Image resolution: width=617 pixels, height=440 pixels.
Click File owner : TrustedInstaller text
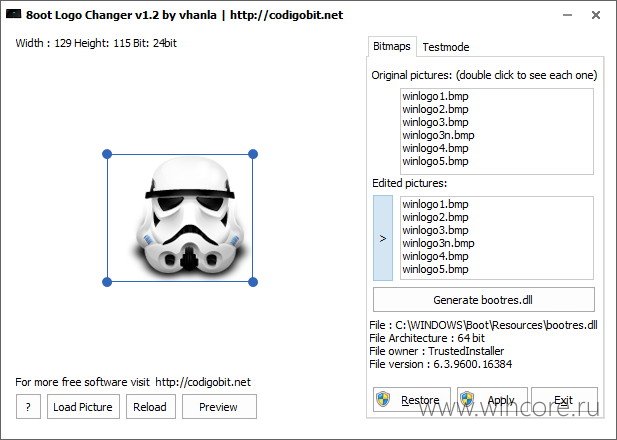[x=436, y=351]
